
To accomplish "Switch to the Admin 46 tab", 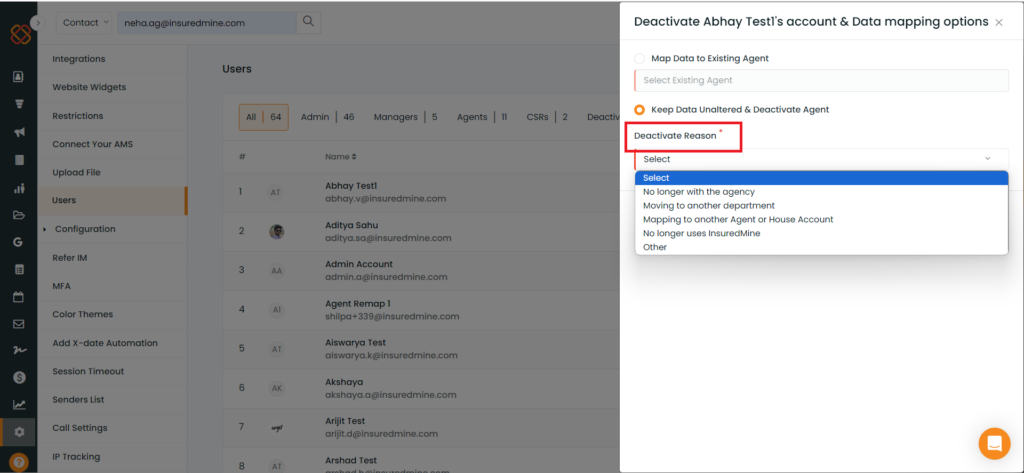I will pyautogui.click(x=327, y=117).
